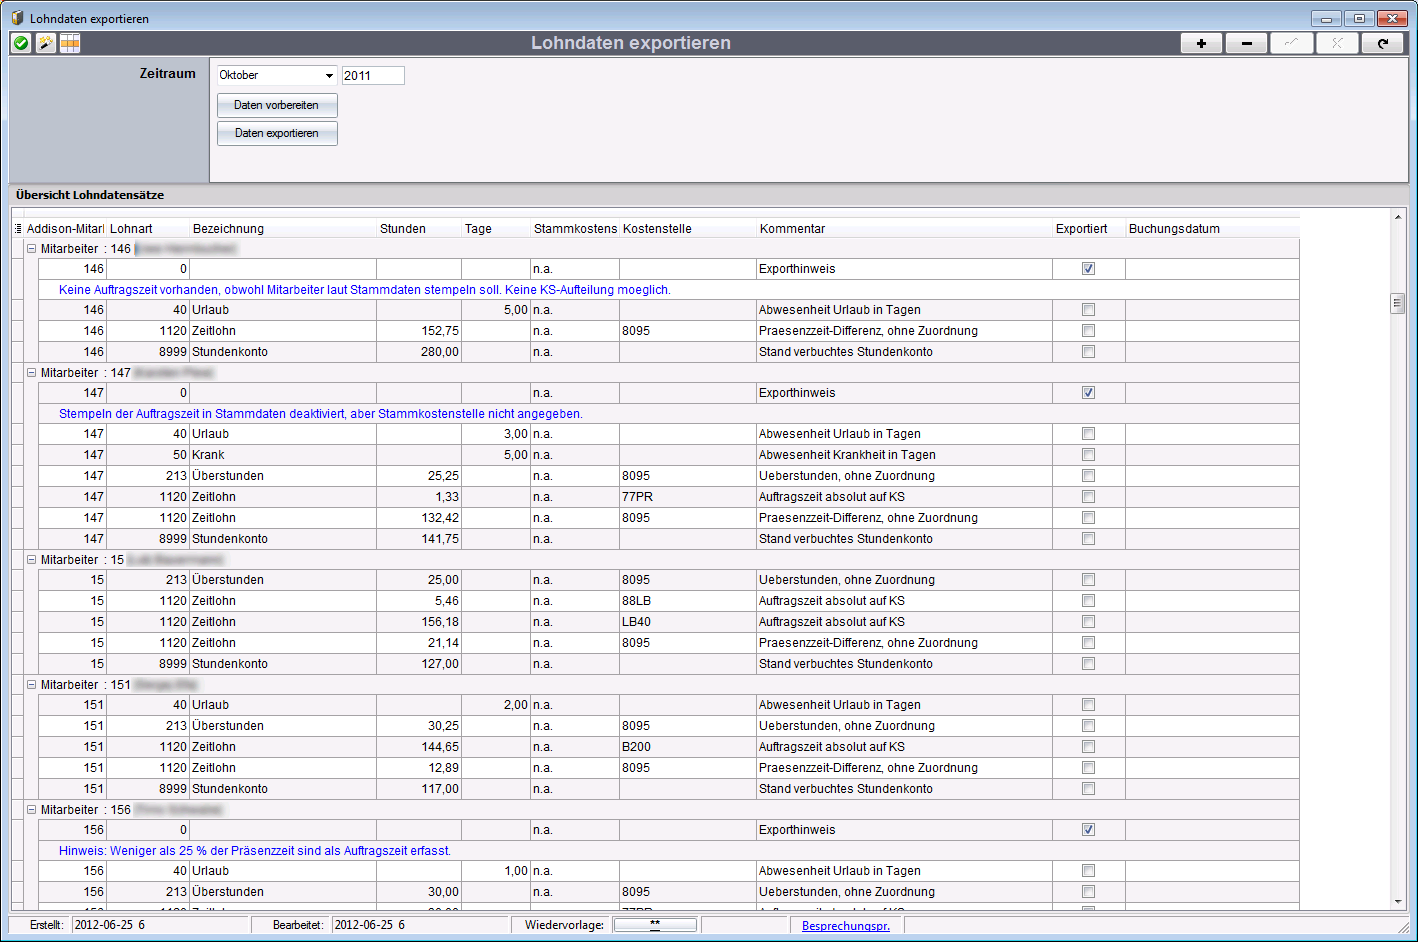Sort by Exportiert column header
Image resolution: width=1418 pixels, height=942 pixels.
(x=1089, y=229)
